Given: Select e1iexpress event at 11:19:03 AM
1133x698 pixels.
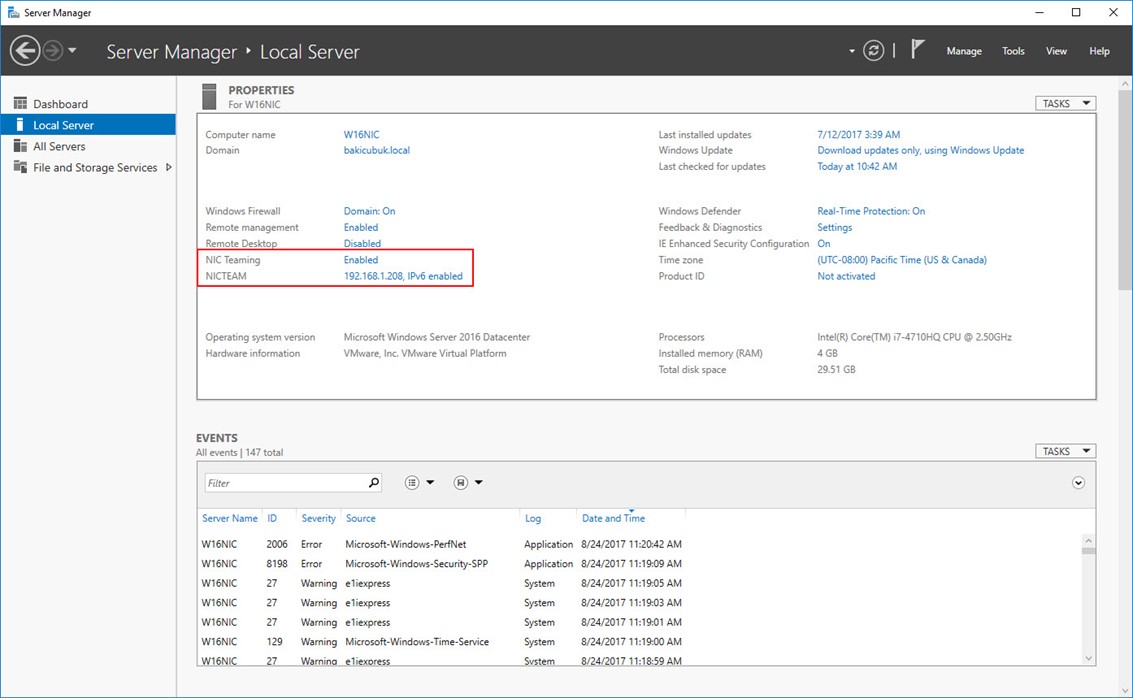Looking at the screenshot, I should coord(639,603).
